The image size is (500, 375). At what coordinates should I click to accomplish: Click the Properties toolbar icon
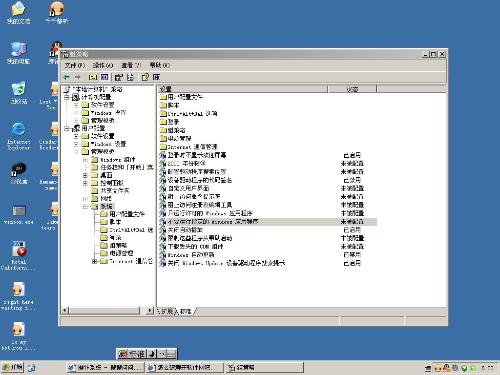118,77
